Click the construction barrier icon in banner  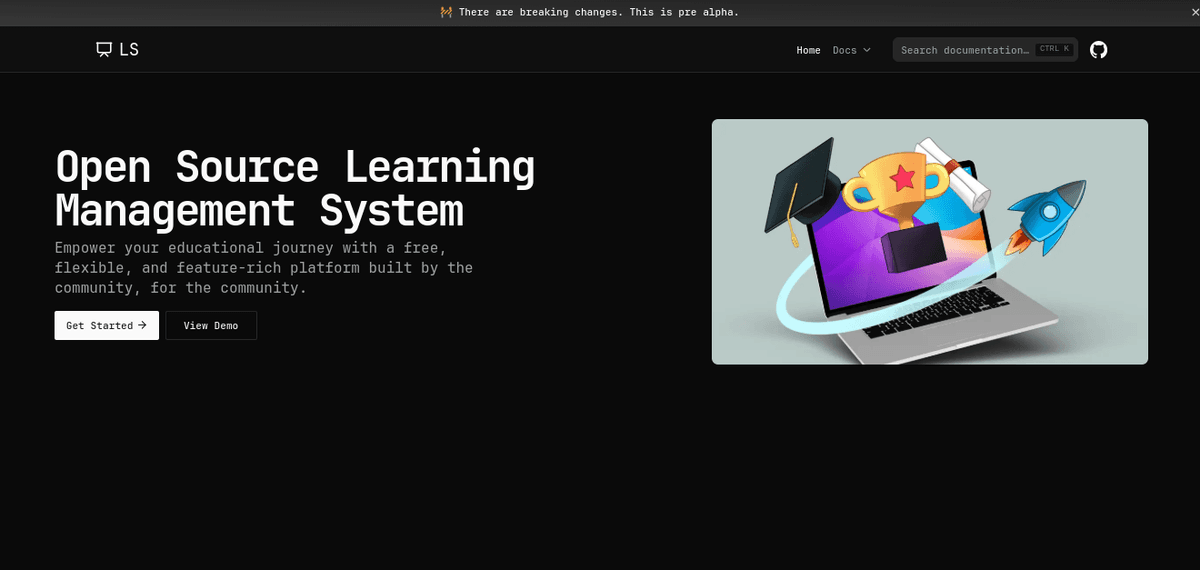pyautogui.click(x=446, y=13)
